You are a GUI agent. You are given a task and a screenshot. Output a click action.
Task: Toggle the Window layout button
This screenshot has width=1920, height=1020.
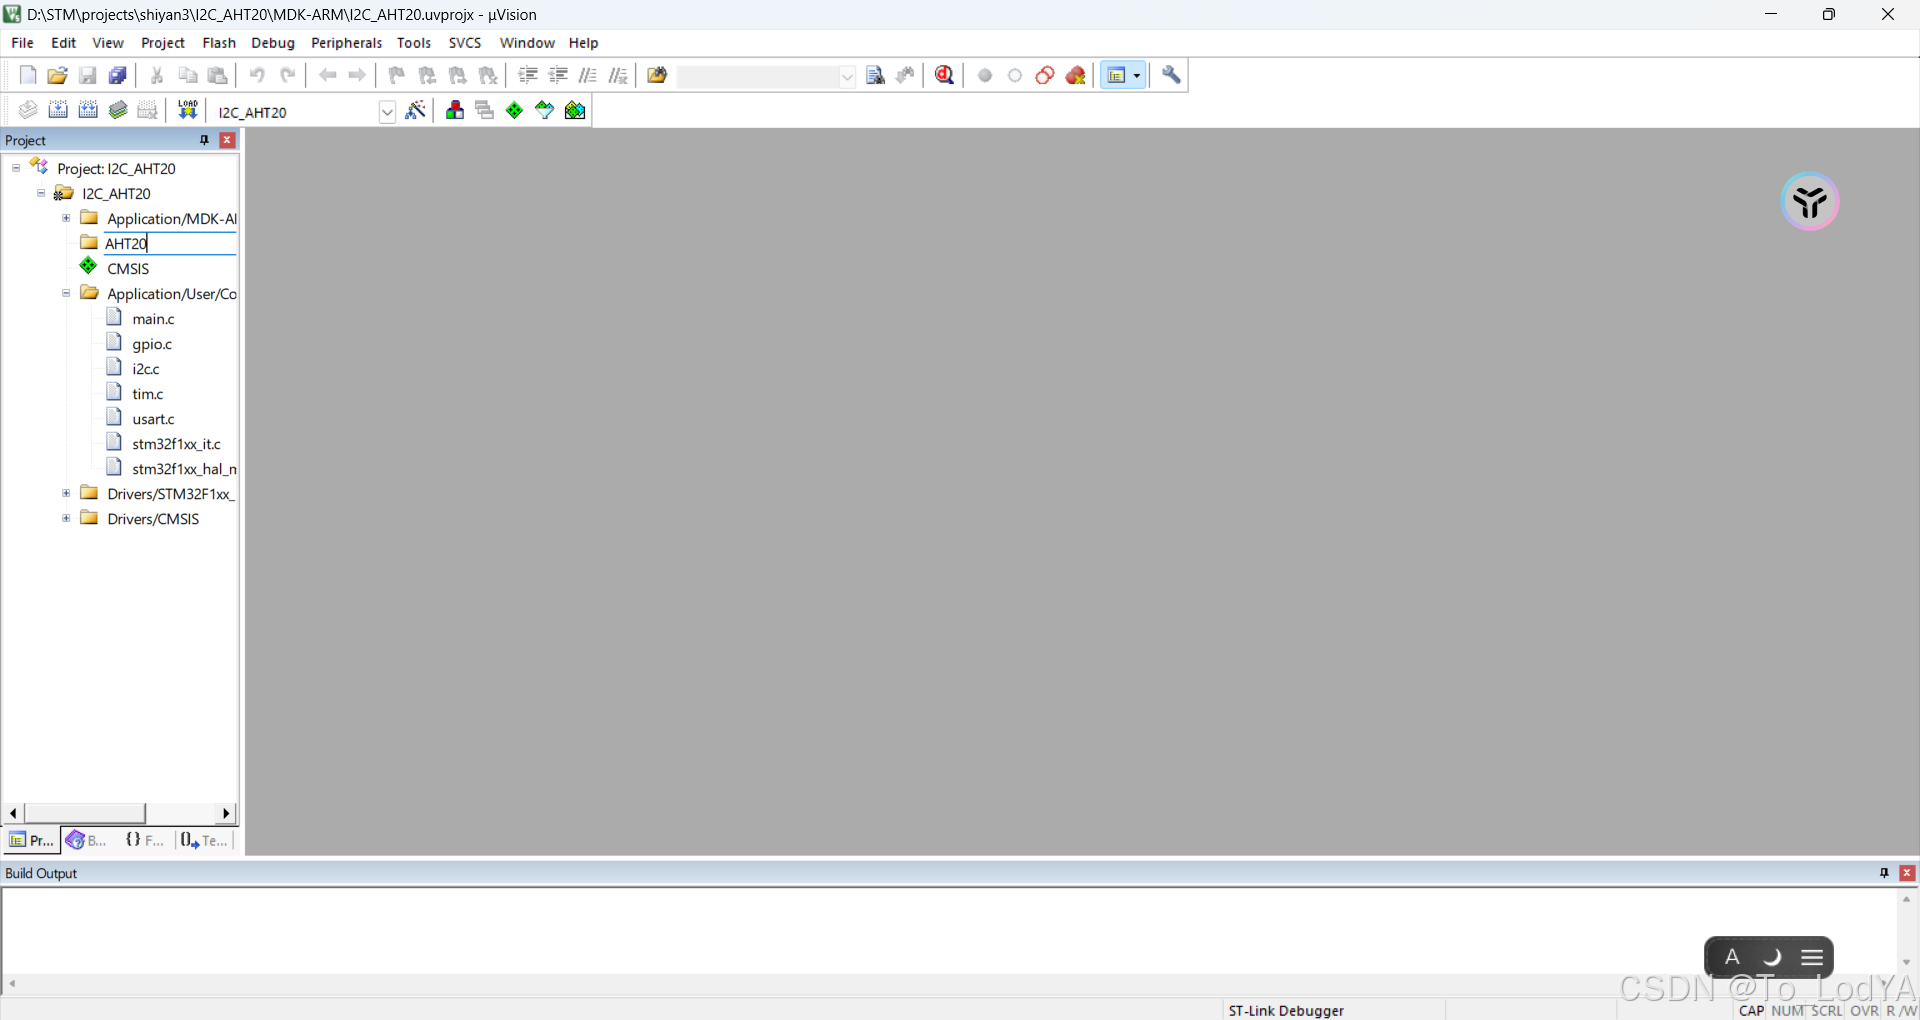(1117, 75)
